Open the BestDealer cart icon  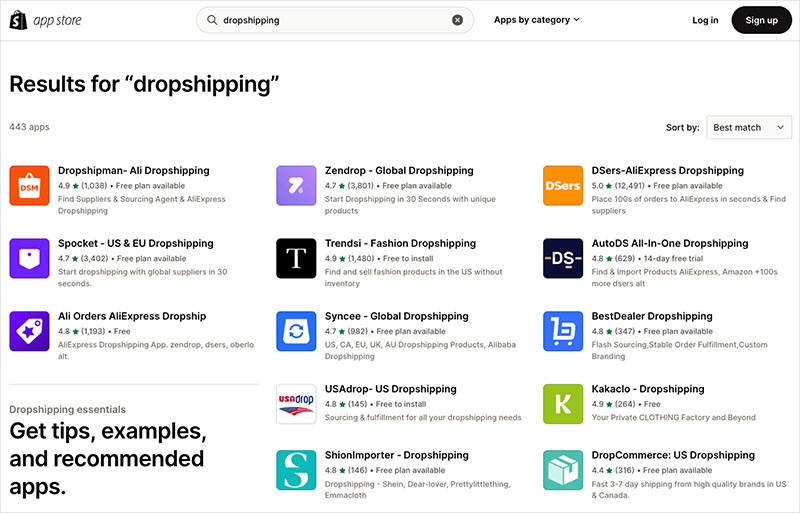563,331
